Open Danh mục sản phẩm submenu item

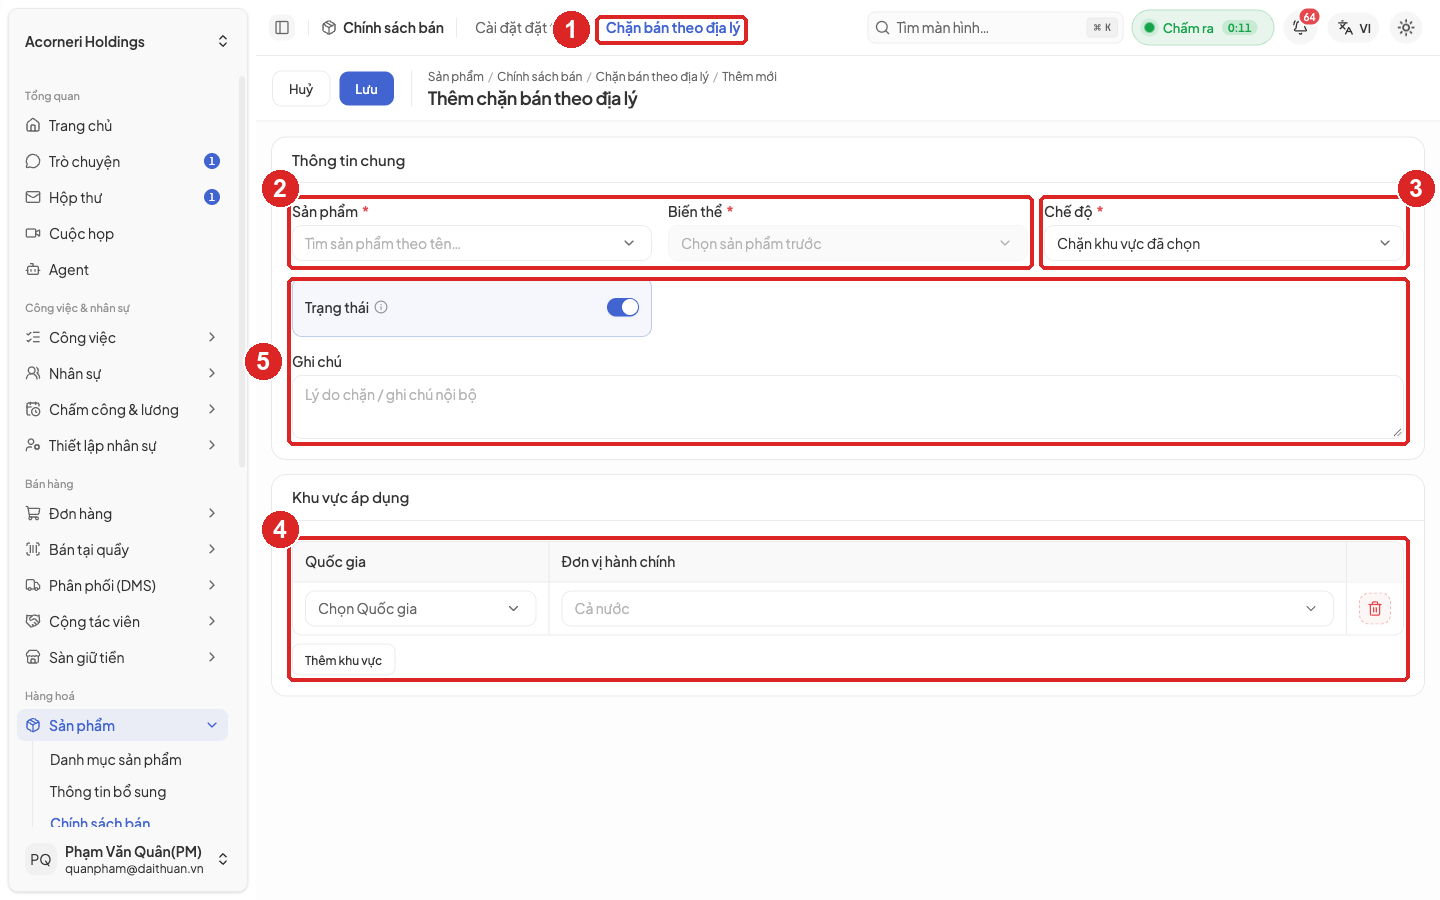pos(116,760)
